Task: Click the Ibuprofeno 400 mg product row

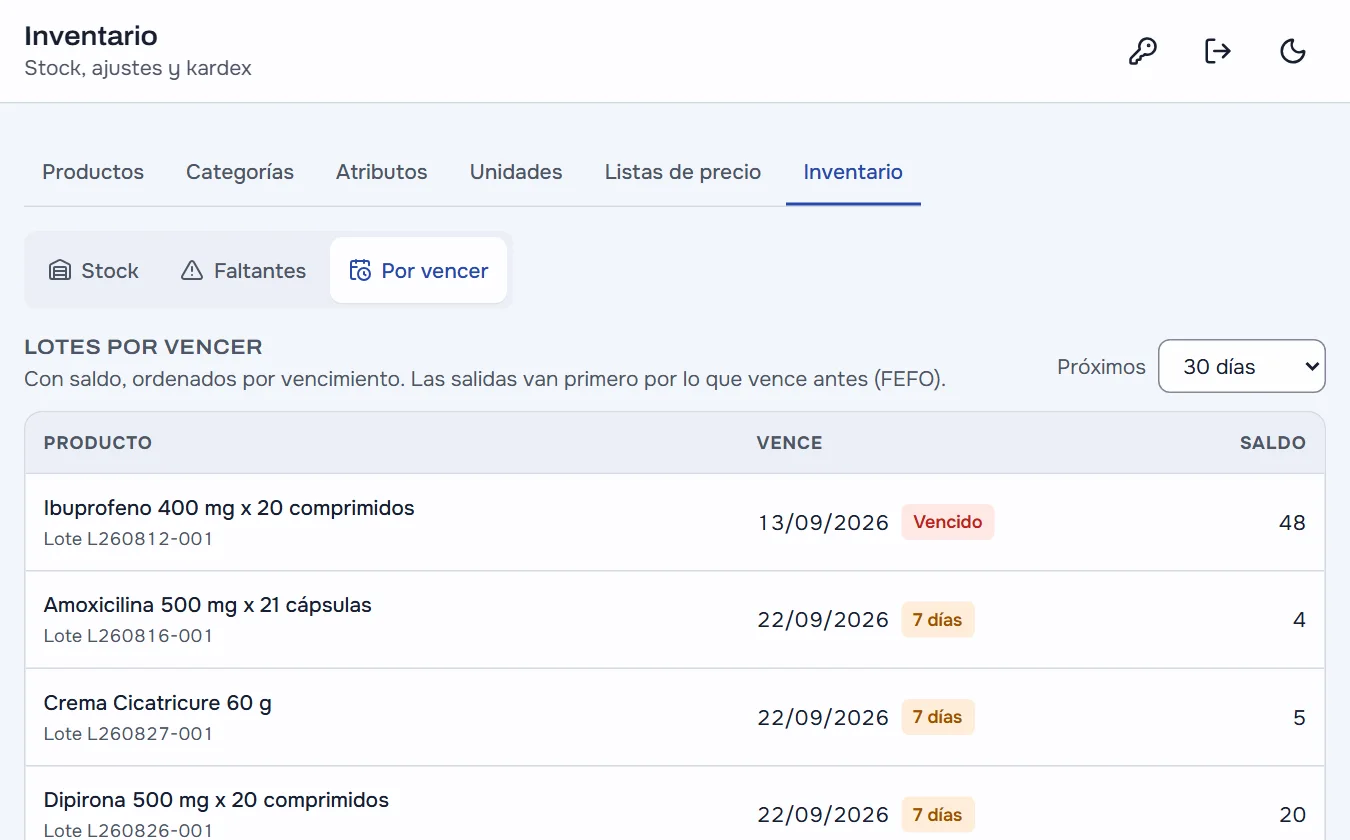Action: 675,522
